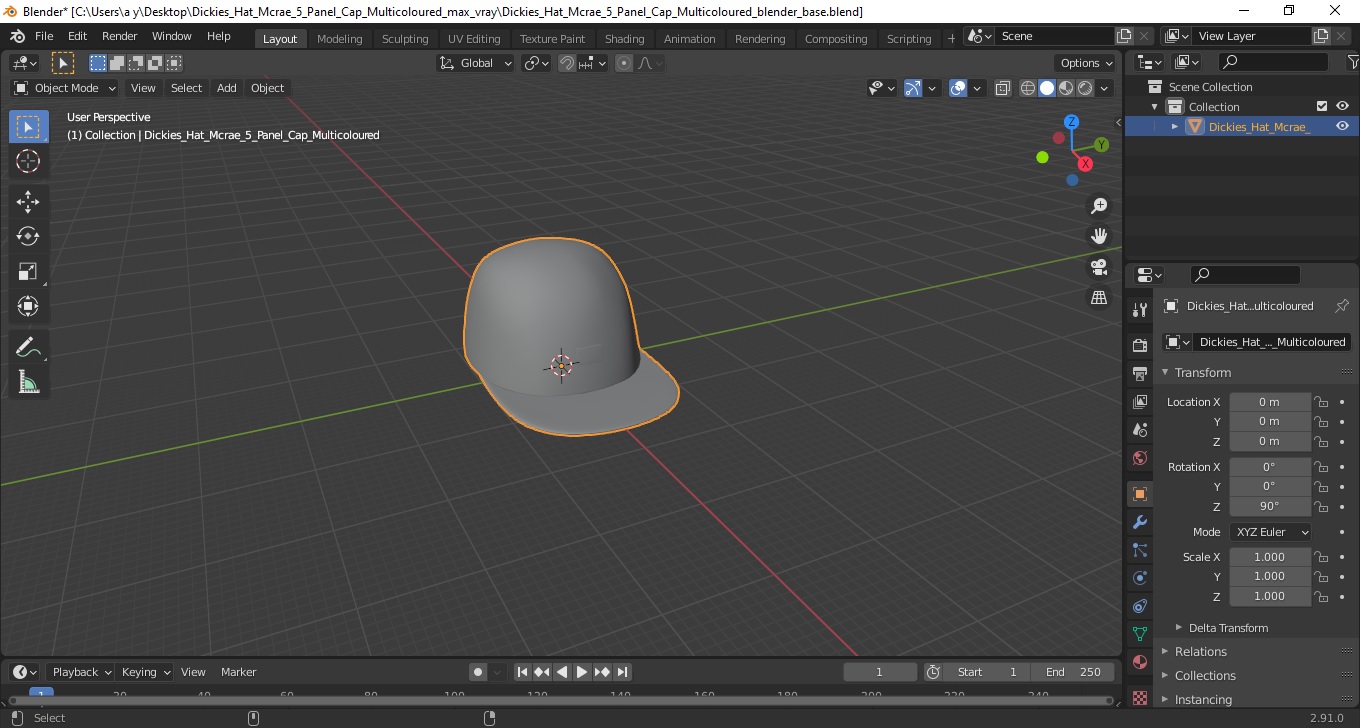
Task: Play the animation forward
Action: pyautogui.click(x=582, y=672)
